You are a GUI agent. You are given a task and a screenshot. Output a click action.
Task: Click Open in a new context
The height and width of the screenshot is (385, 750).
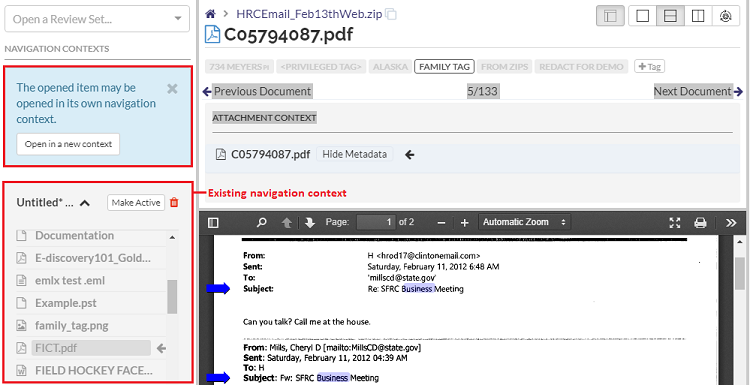click(68, 144)
